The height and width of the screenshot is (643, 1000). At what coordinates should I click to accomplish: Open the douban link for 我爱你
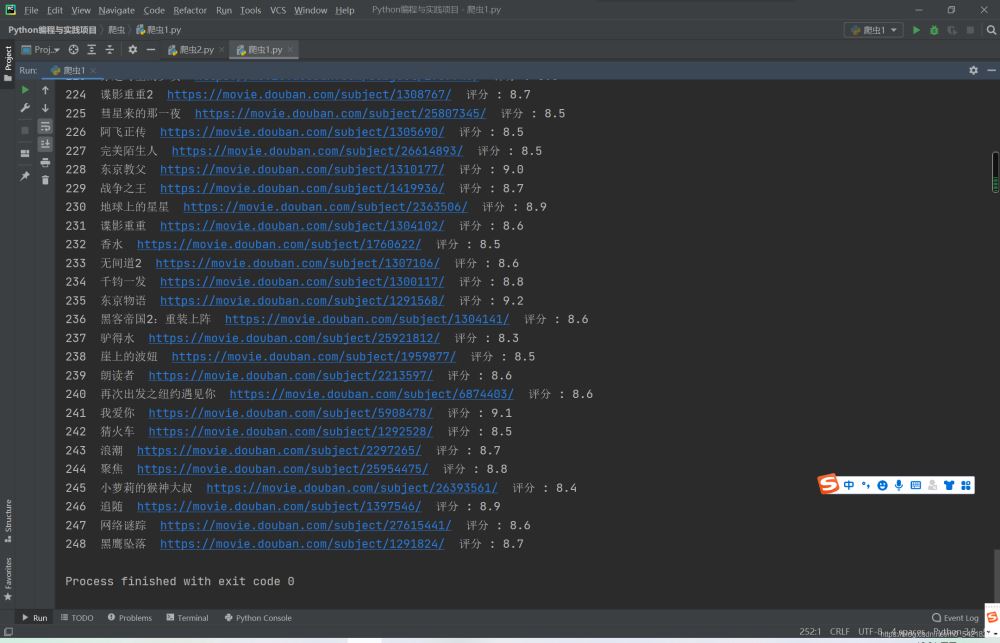coord(290,413)
